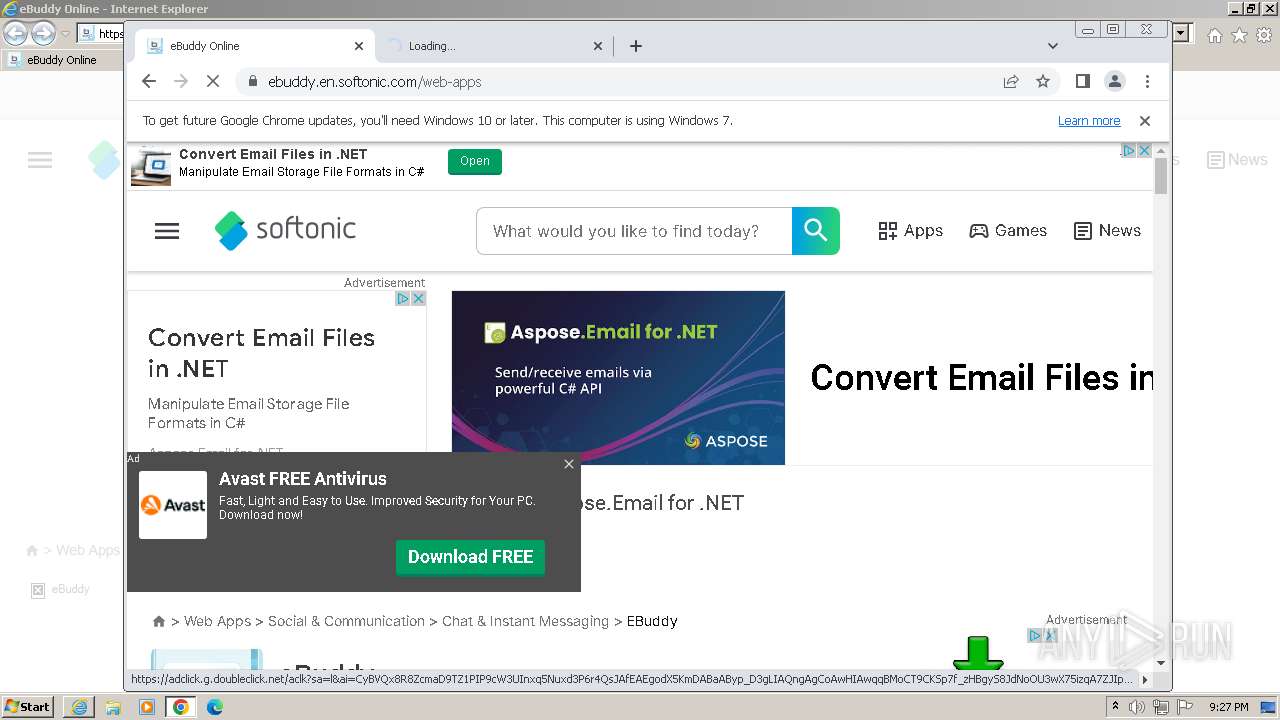Image resolution: width=1280 pixels, height=720 pixels.
Task: Open Chrome from the taskbar
Action: click(181, 707)
